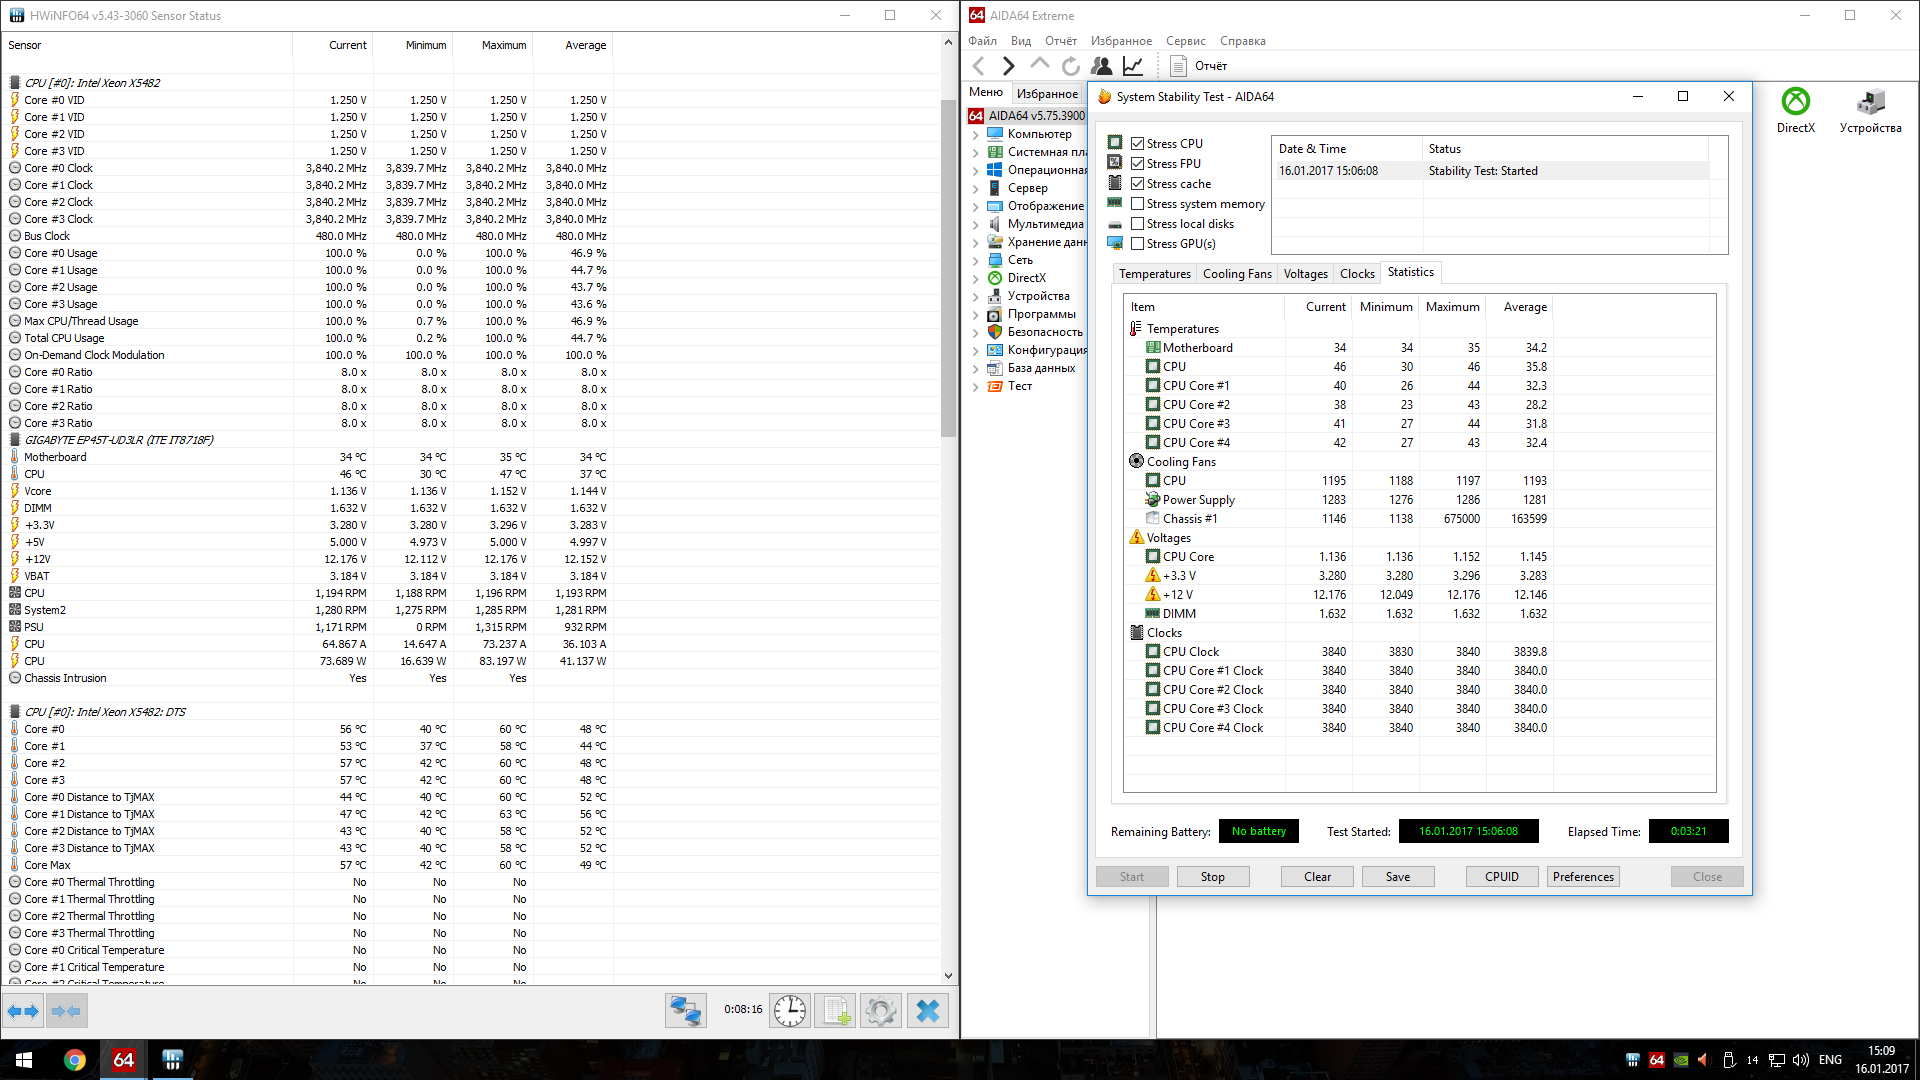The width and height of the screenshot is (1920, 1080).
Task: Expand the Компьютер tree node
Action: click(x=976, y=134)
